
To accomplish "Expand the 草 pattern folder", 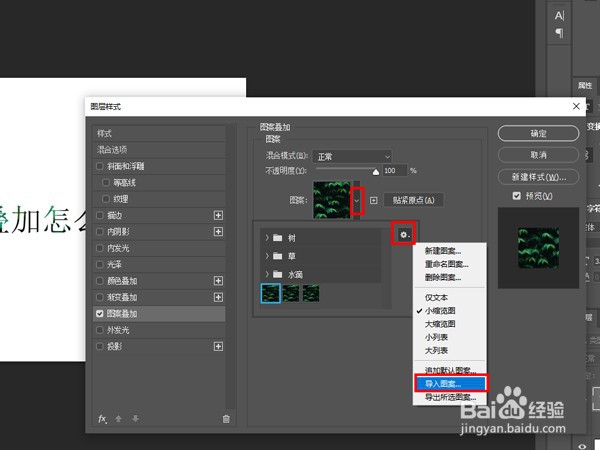I will [267, 256].
